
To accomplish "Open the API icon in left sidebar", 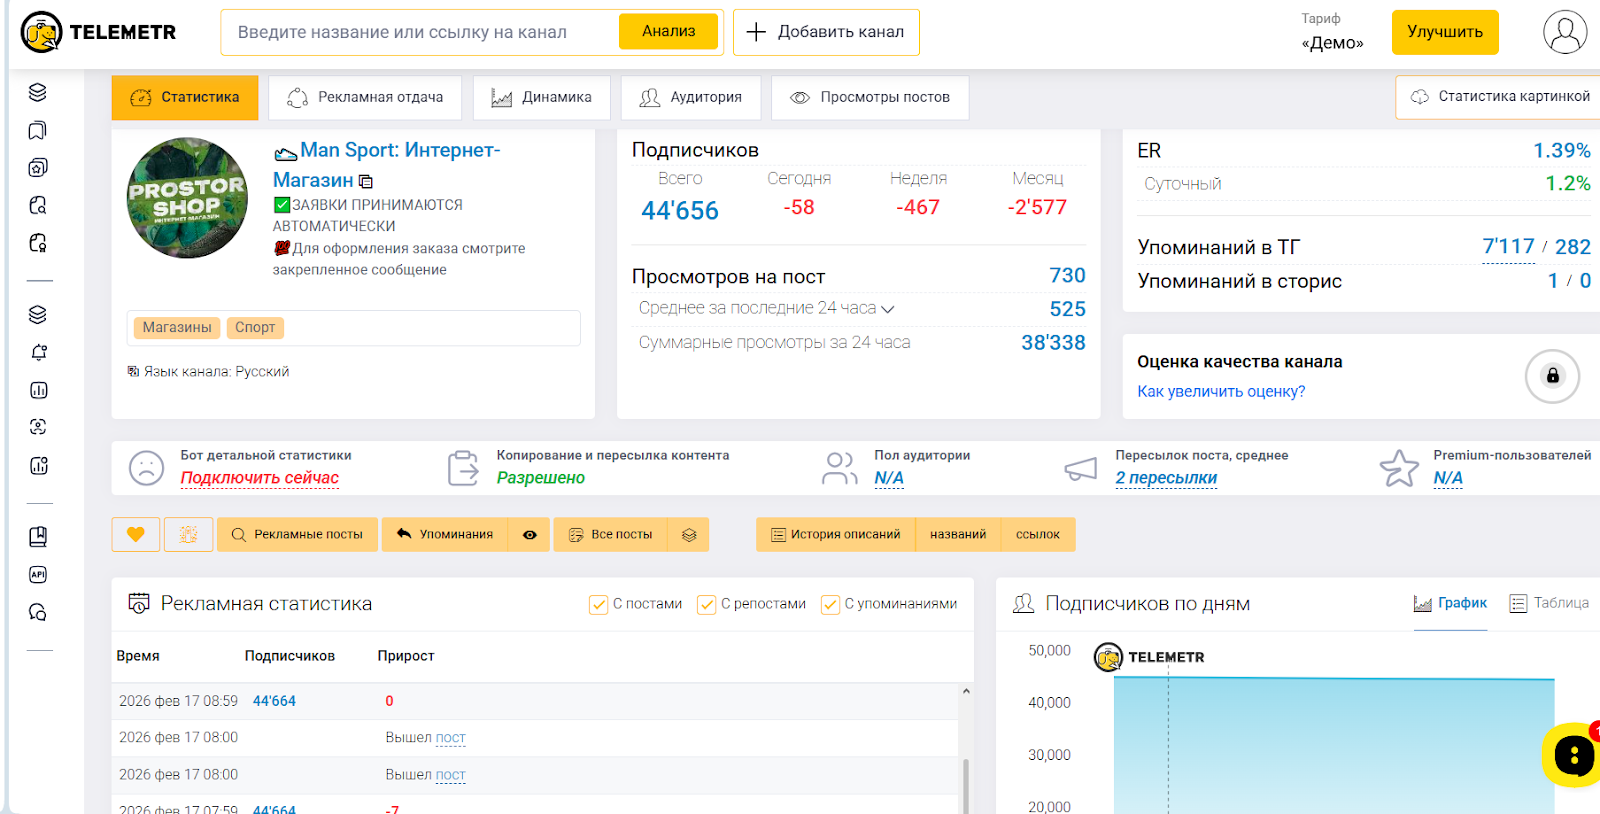I will pos(38,574).
